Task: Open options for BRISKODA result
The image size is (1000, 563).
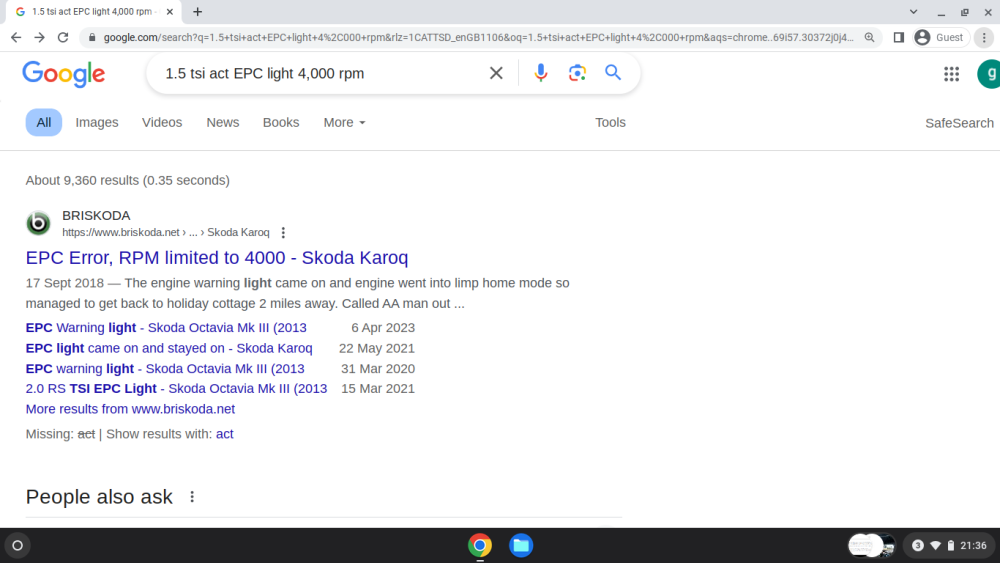Action: pos(283,233)
